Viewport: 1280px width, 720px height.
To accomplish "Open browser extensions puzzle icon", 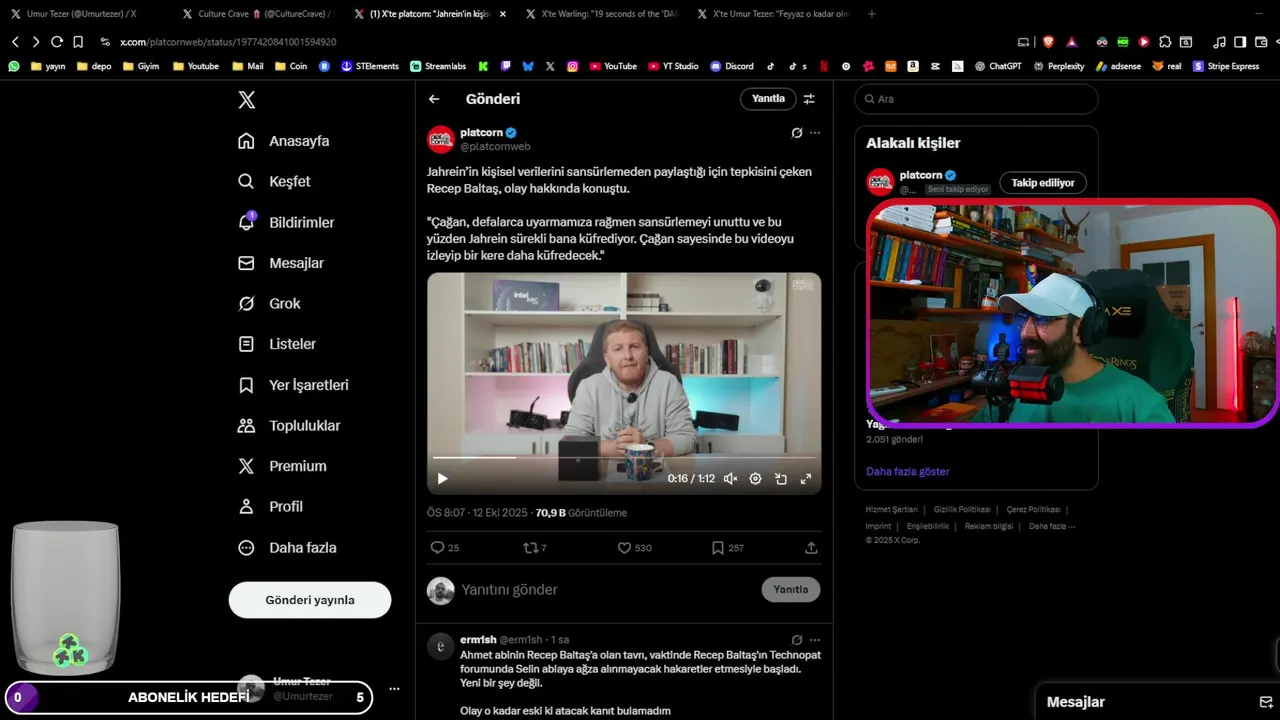I will coord(1165,42).
